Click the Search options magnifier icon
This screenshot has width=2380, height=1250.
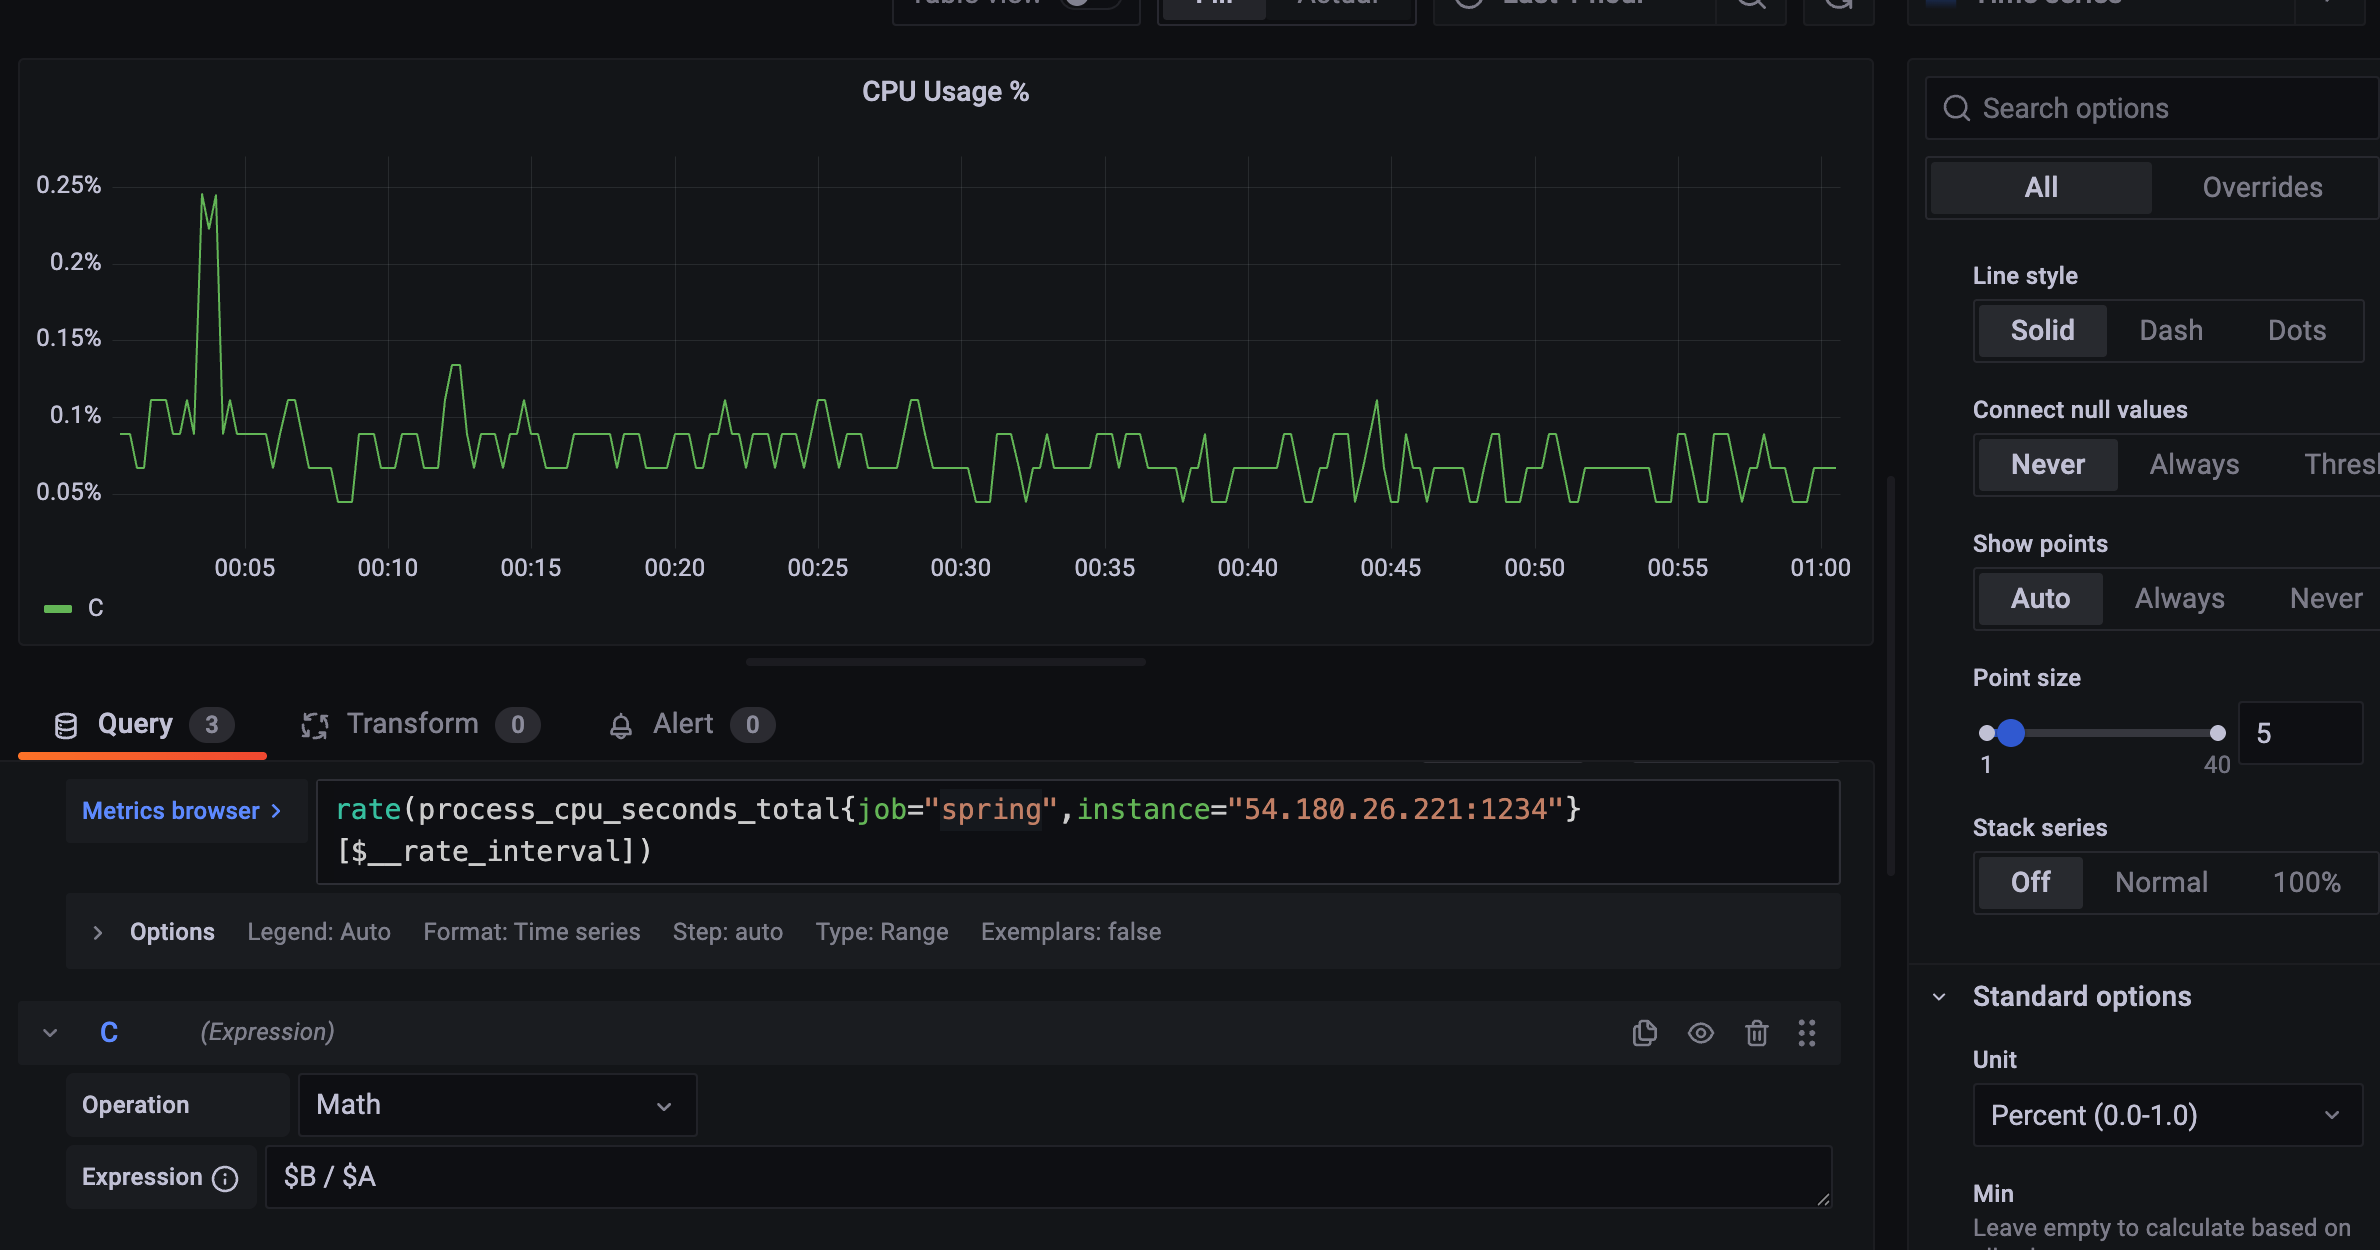coord(1956,108)
